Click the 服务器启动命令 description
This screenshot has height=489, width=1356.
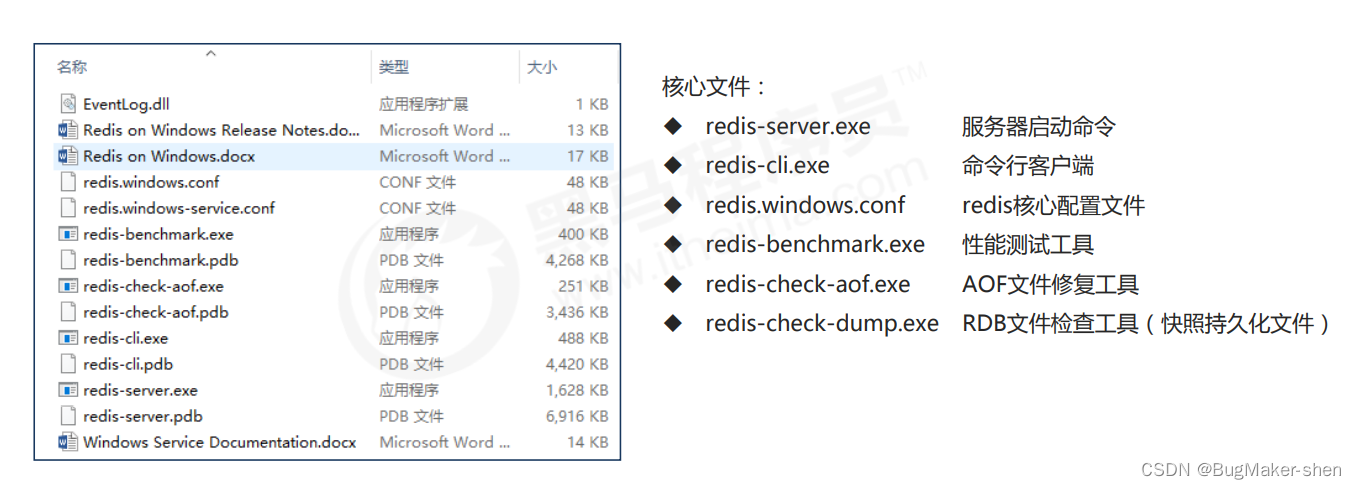click(x=1039, y=126)
